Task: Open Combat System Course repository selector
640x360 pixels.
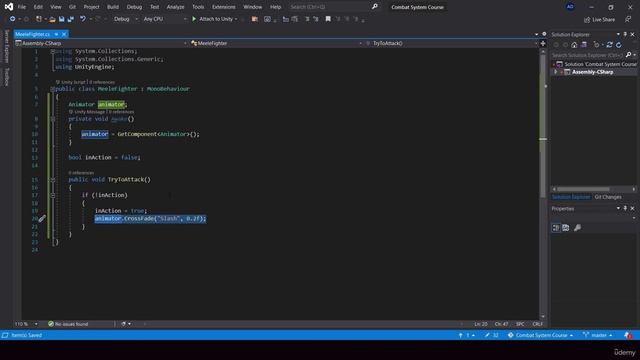Action: tap(540, 335)
